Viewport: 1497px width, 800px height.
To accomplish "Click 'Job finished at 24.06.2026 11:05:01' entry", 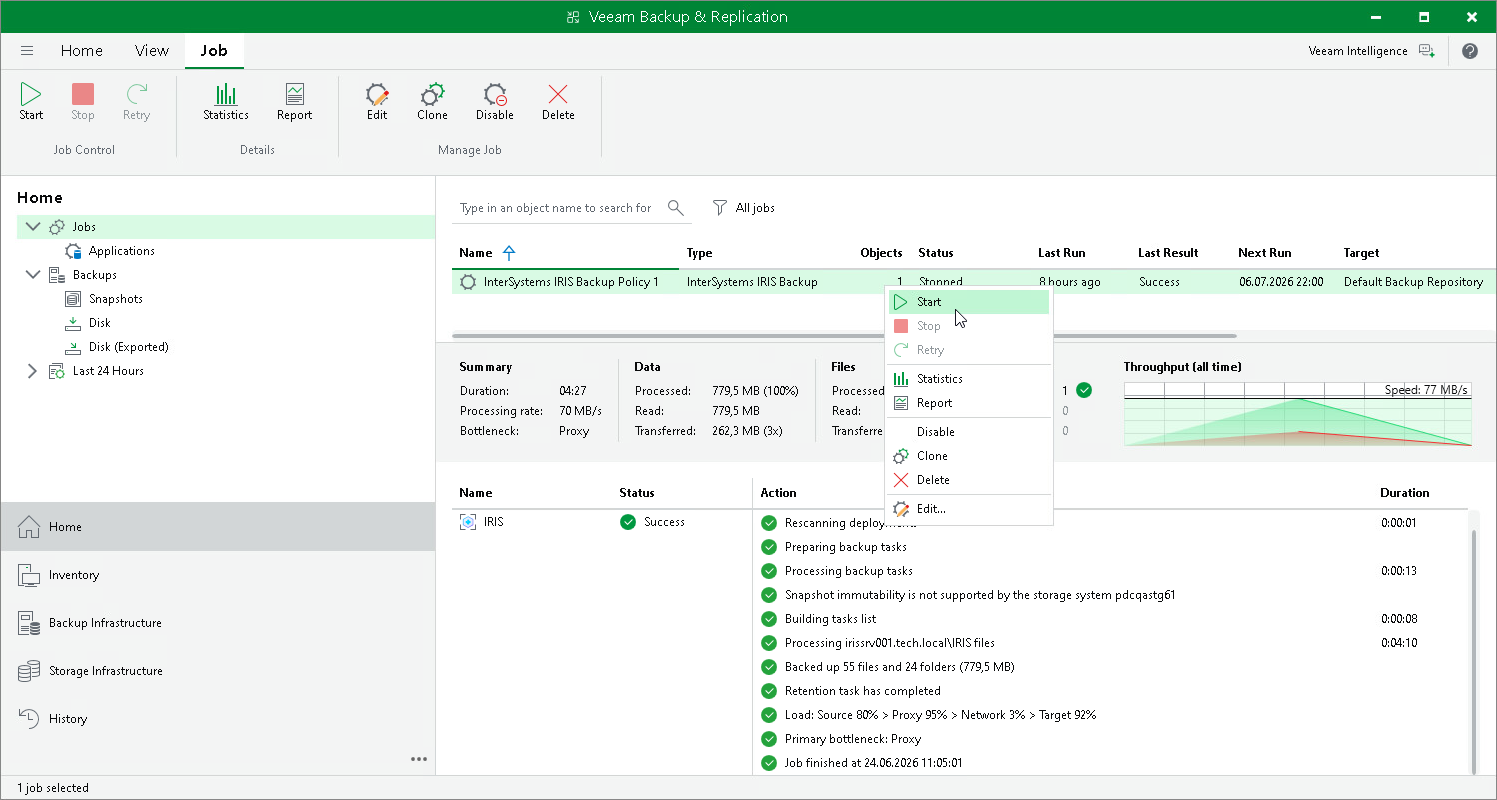I will click(873, 763).
